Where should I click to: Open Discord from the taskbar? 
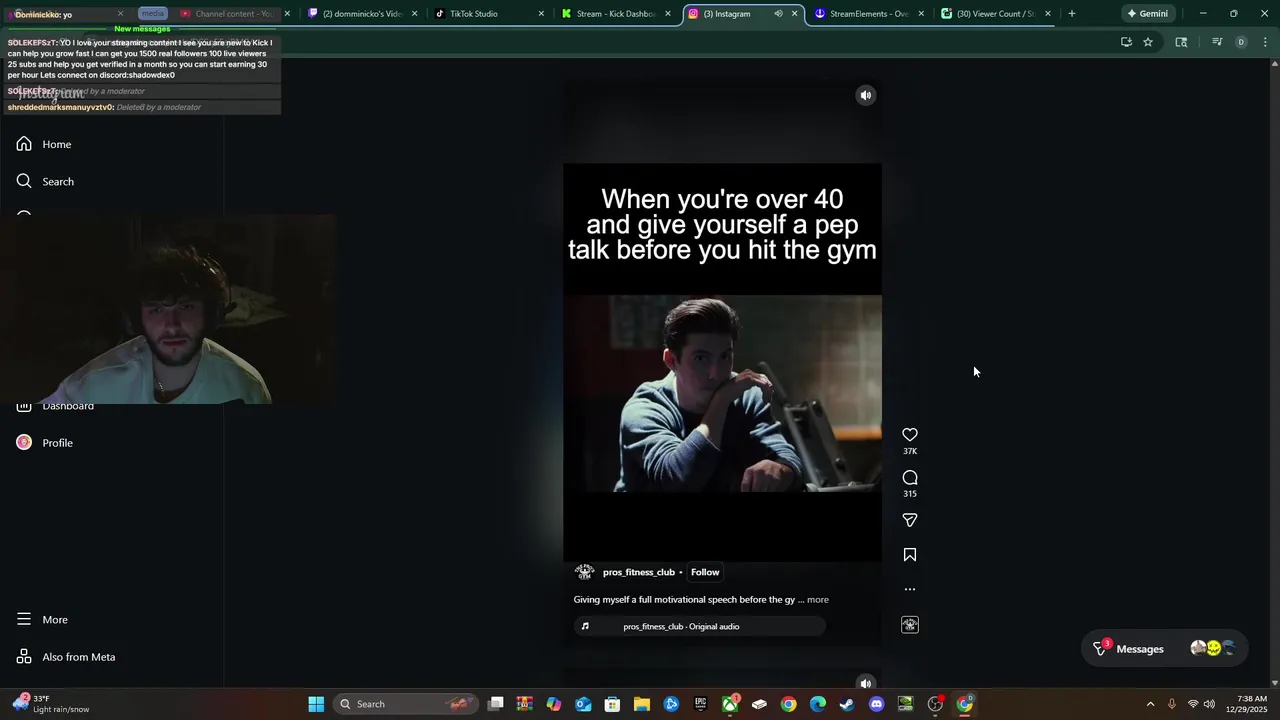click(x=877, y=704)
